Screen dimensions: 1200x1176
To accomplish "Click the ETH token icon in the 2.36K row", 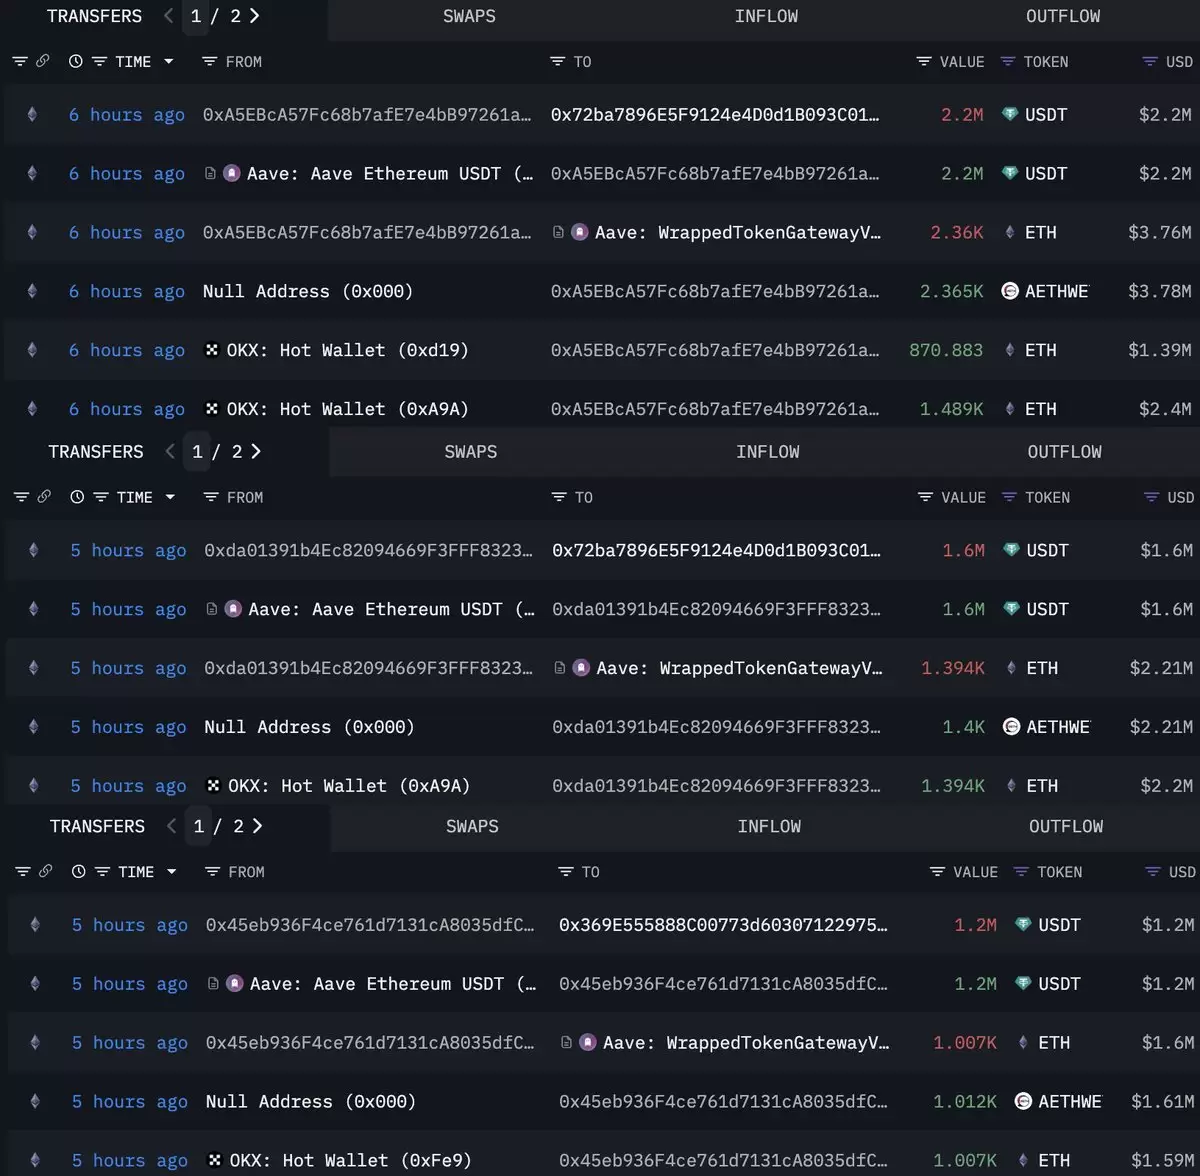I will (x=1010, y=232).
